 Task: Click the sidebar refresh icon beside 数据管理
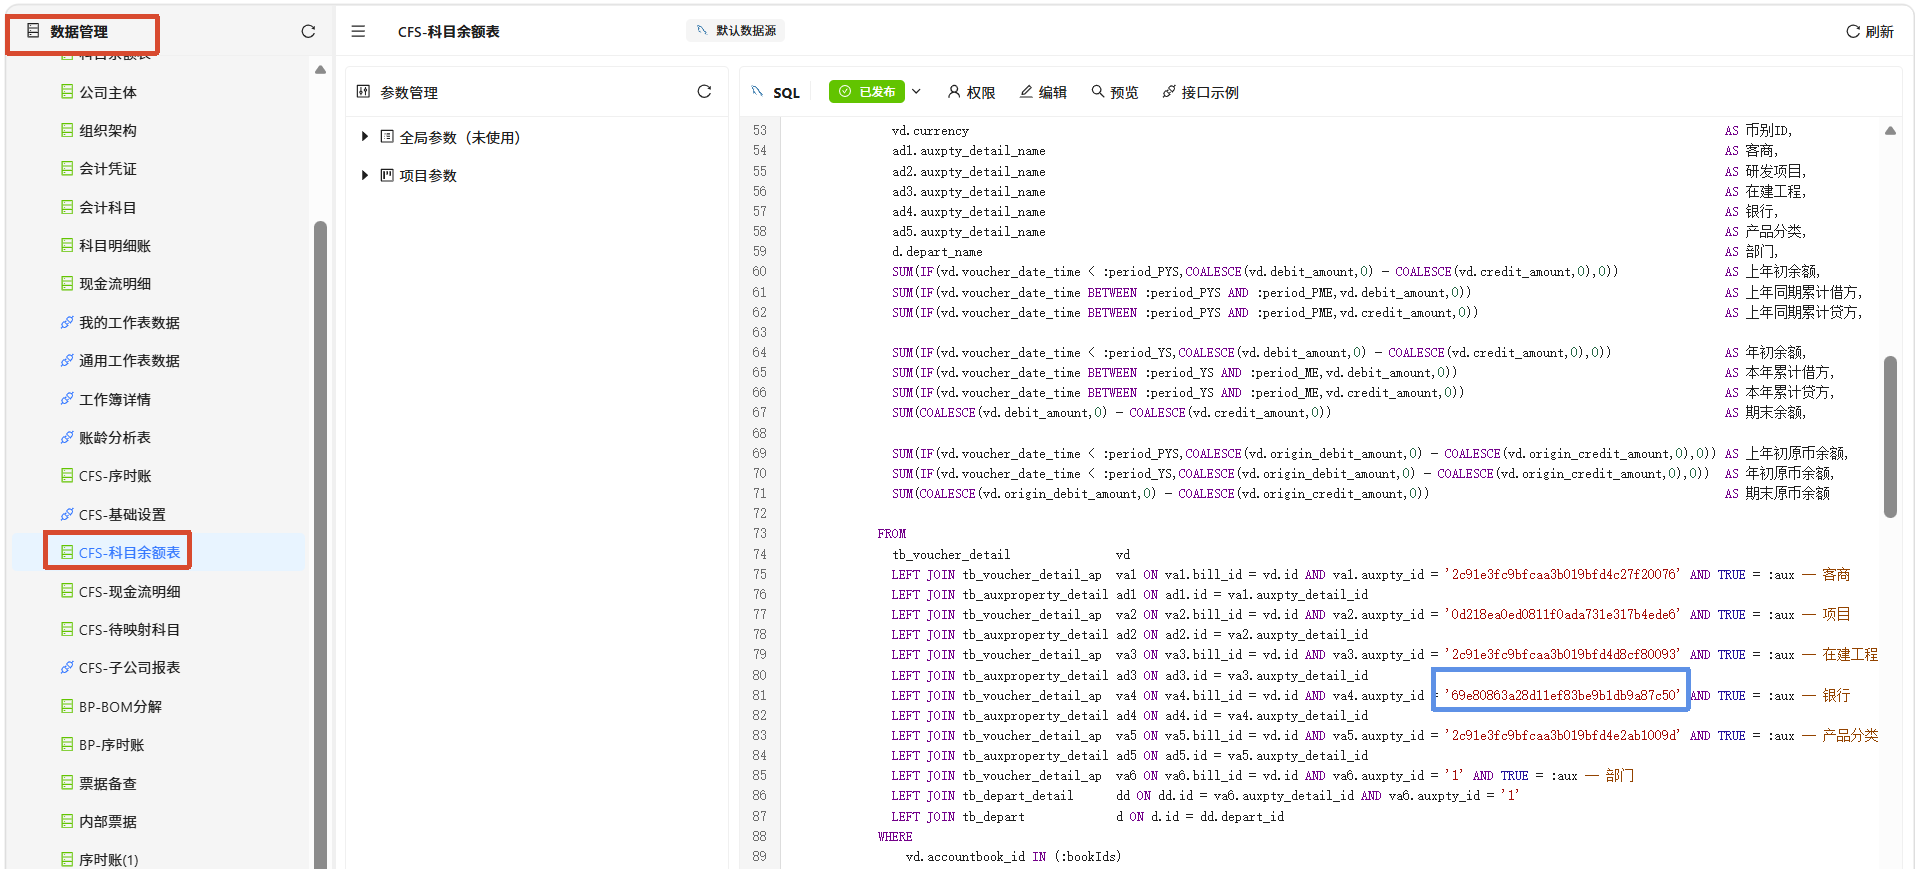click(x=308, y=32)
